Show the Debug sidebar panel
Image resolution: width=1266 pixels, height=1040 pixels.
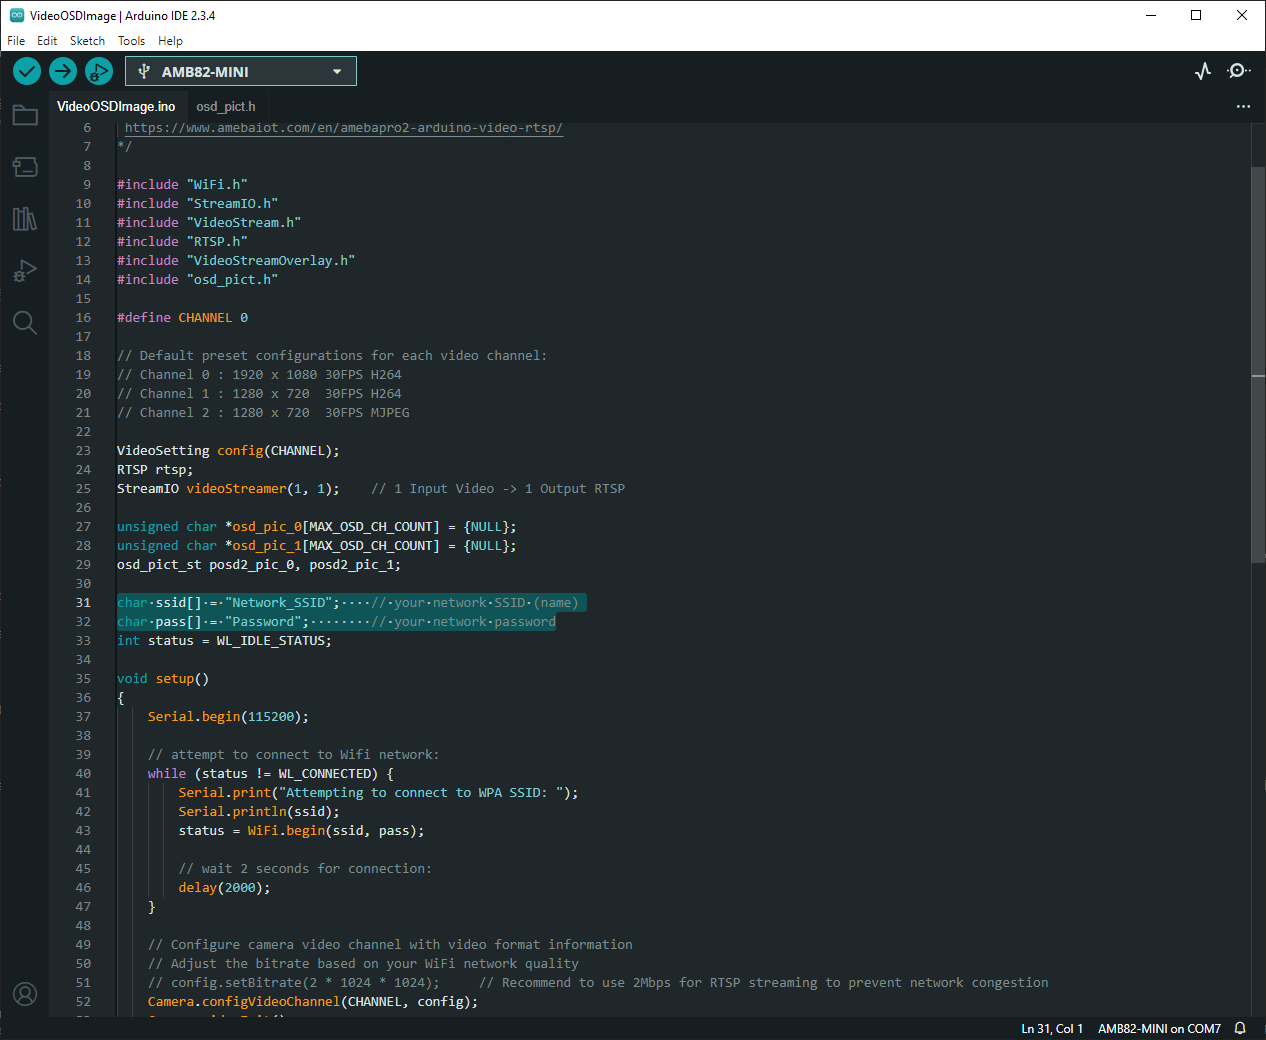pyautogui.click(x=25, y=271)
